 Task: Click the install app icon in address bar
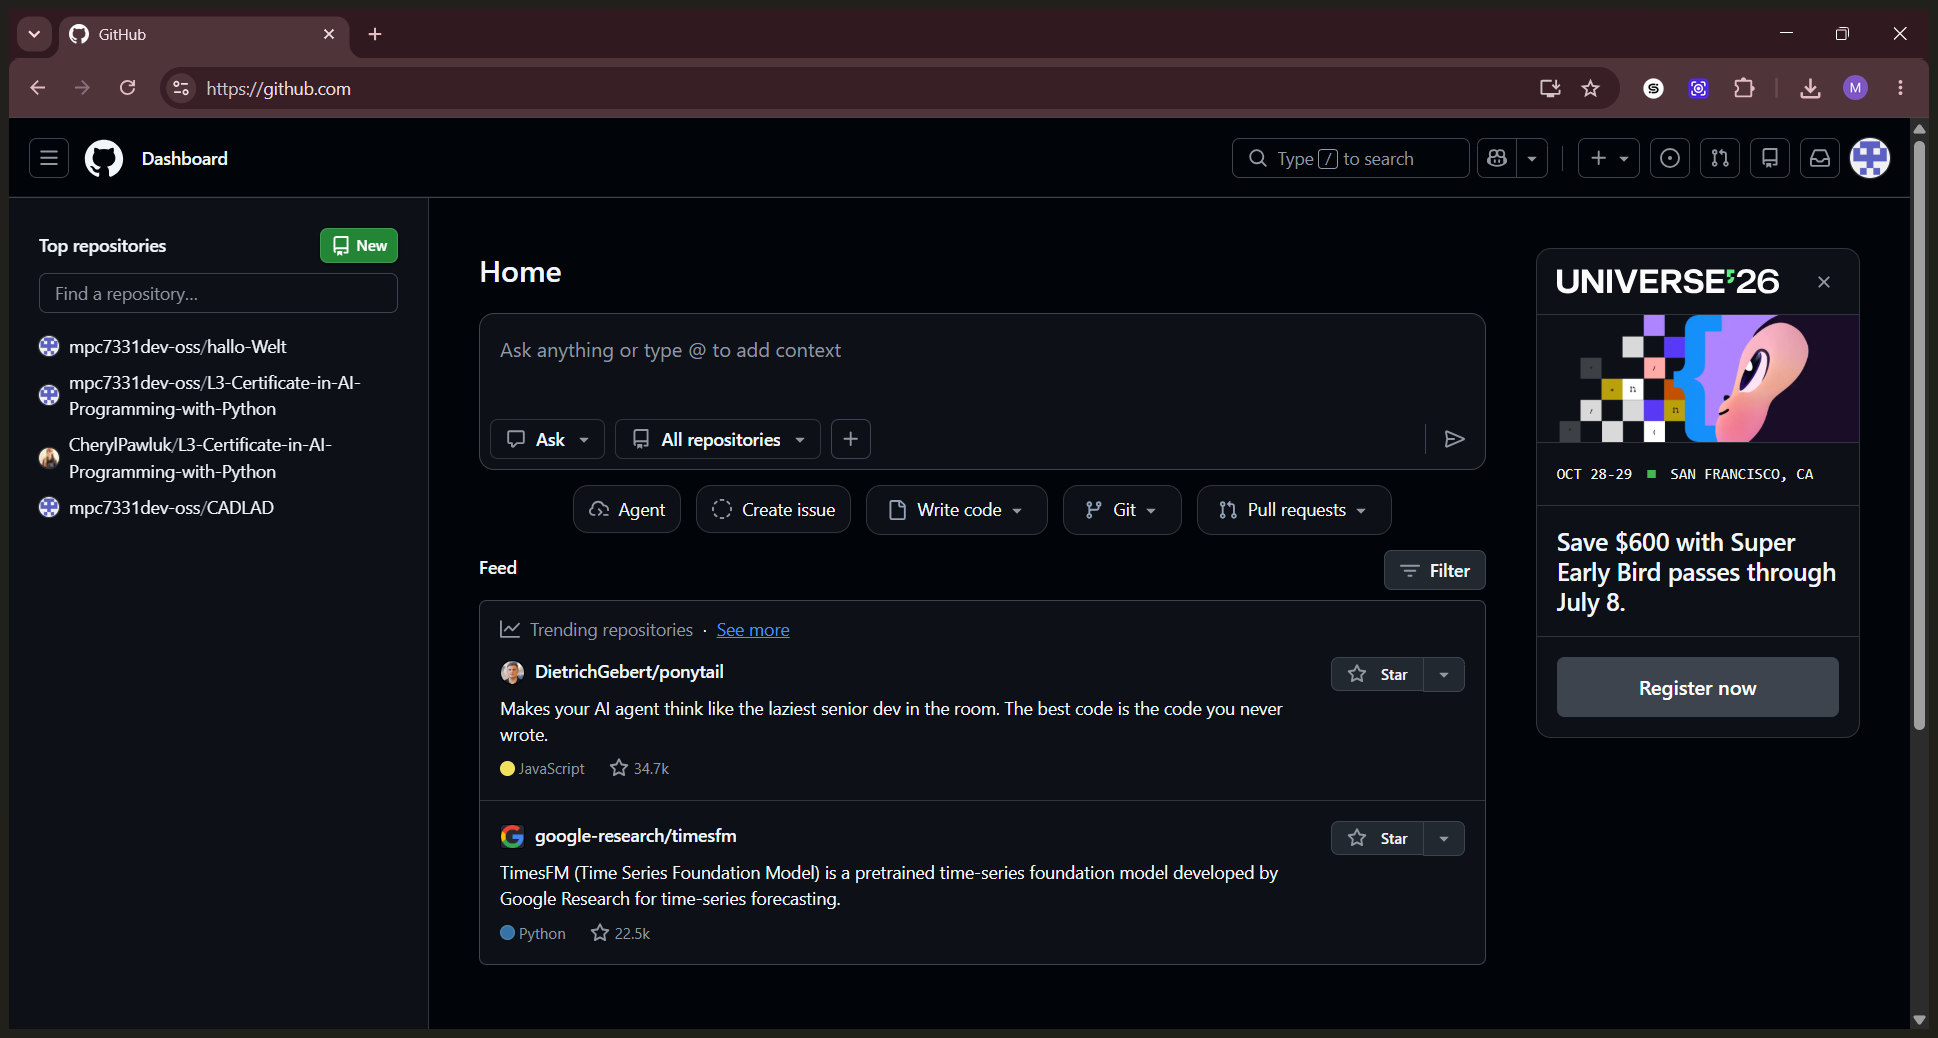coord(1550,88)
